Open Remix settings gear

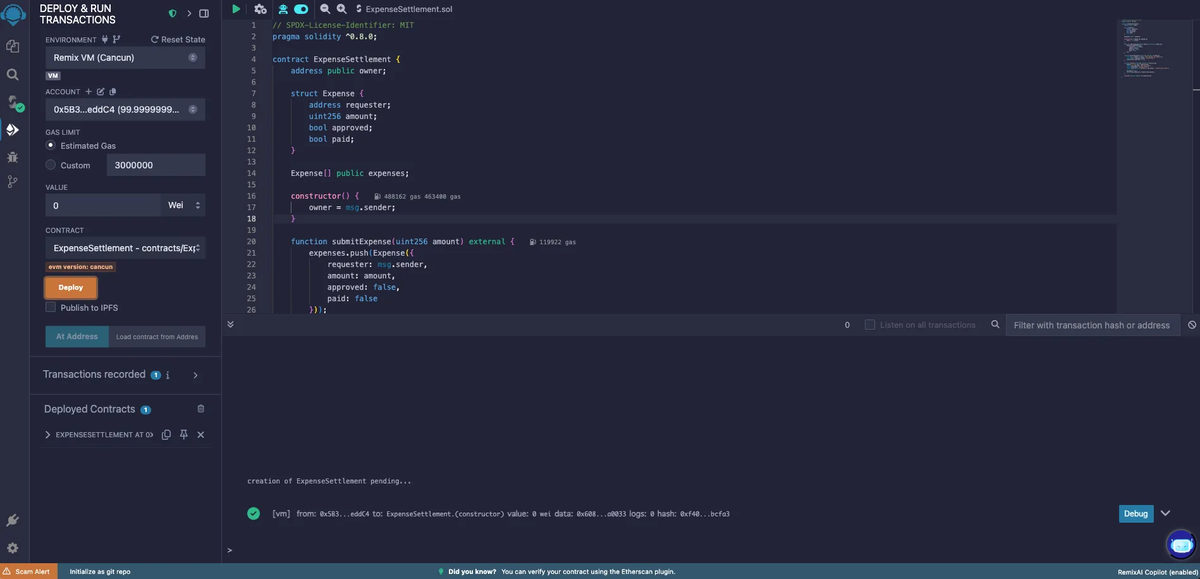(x=13, y=548)
